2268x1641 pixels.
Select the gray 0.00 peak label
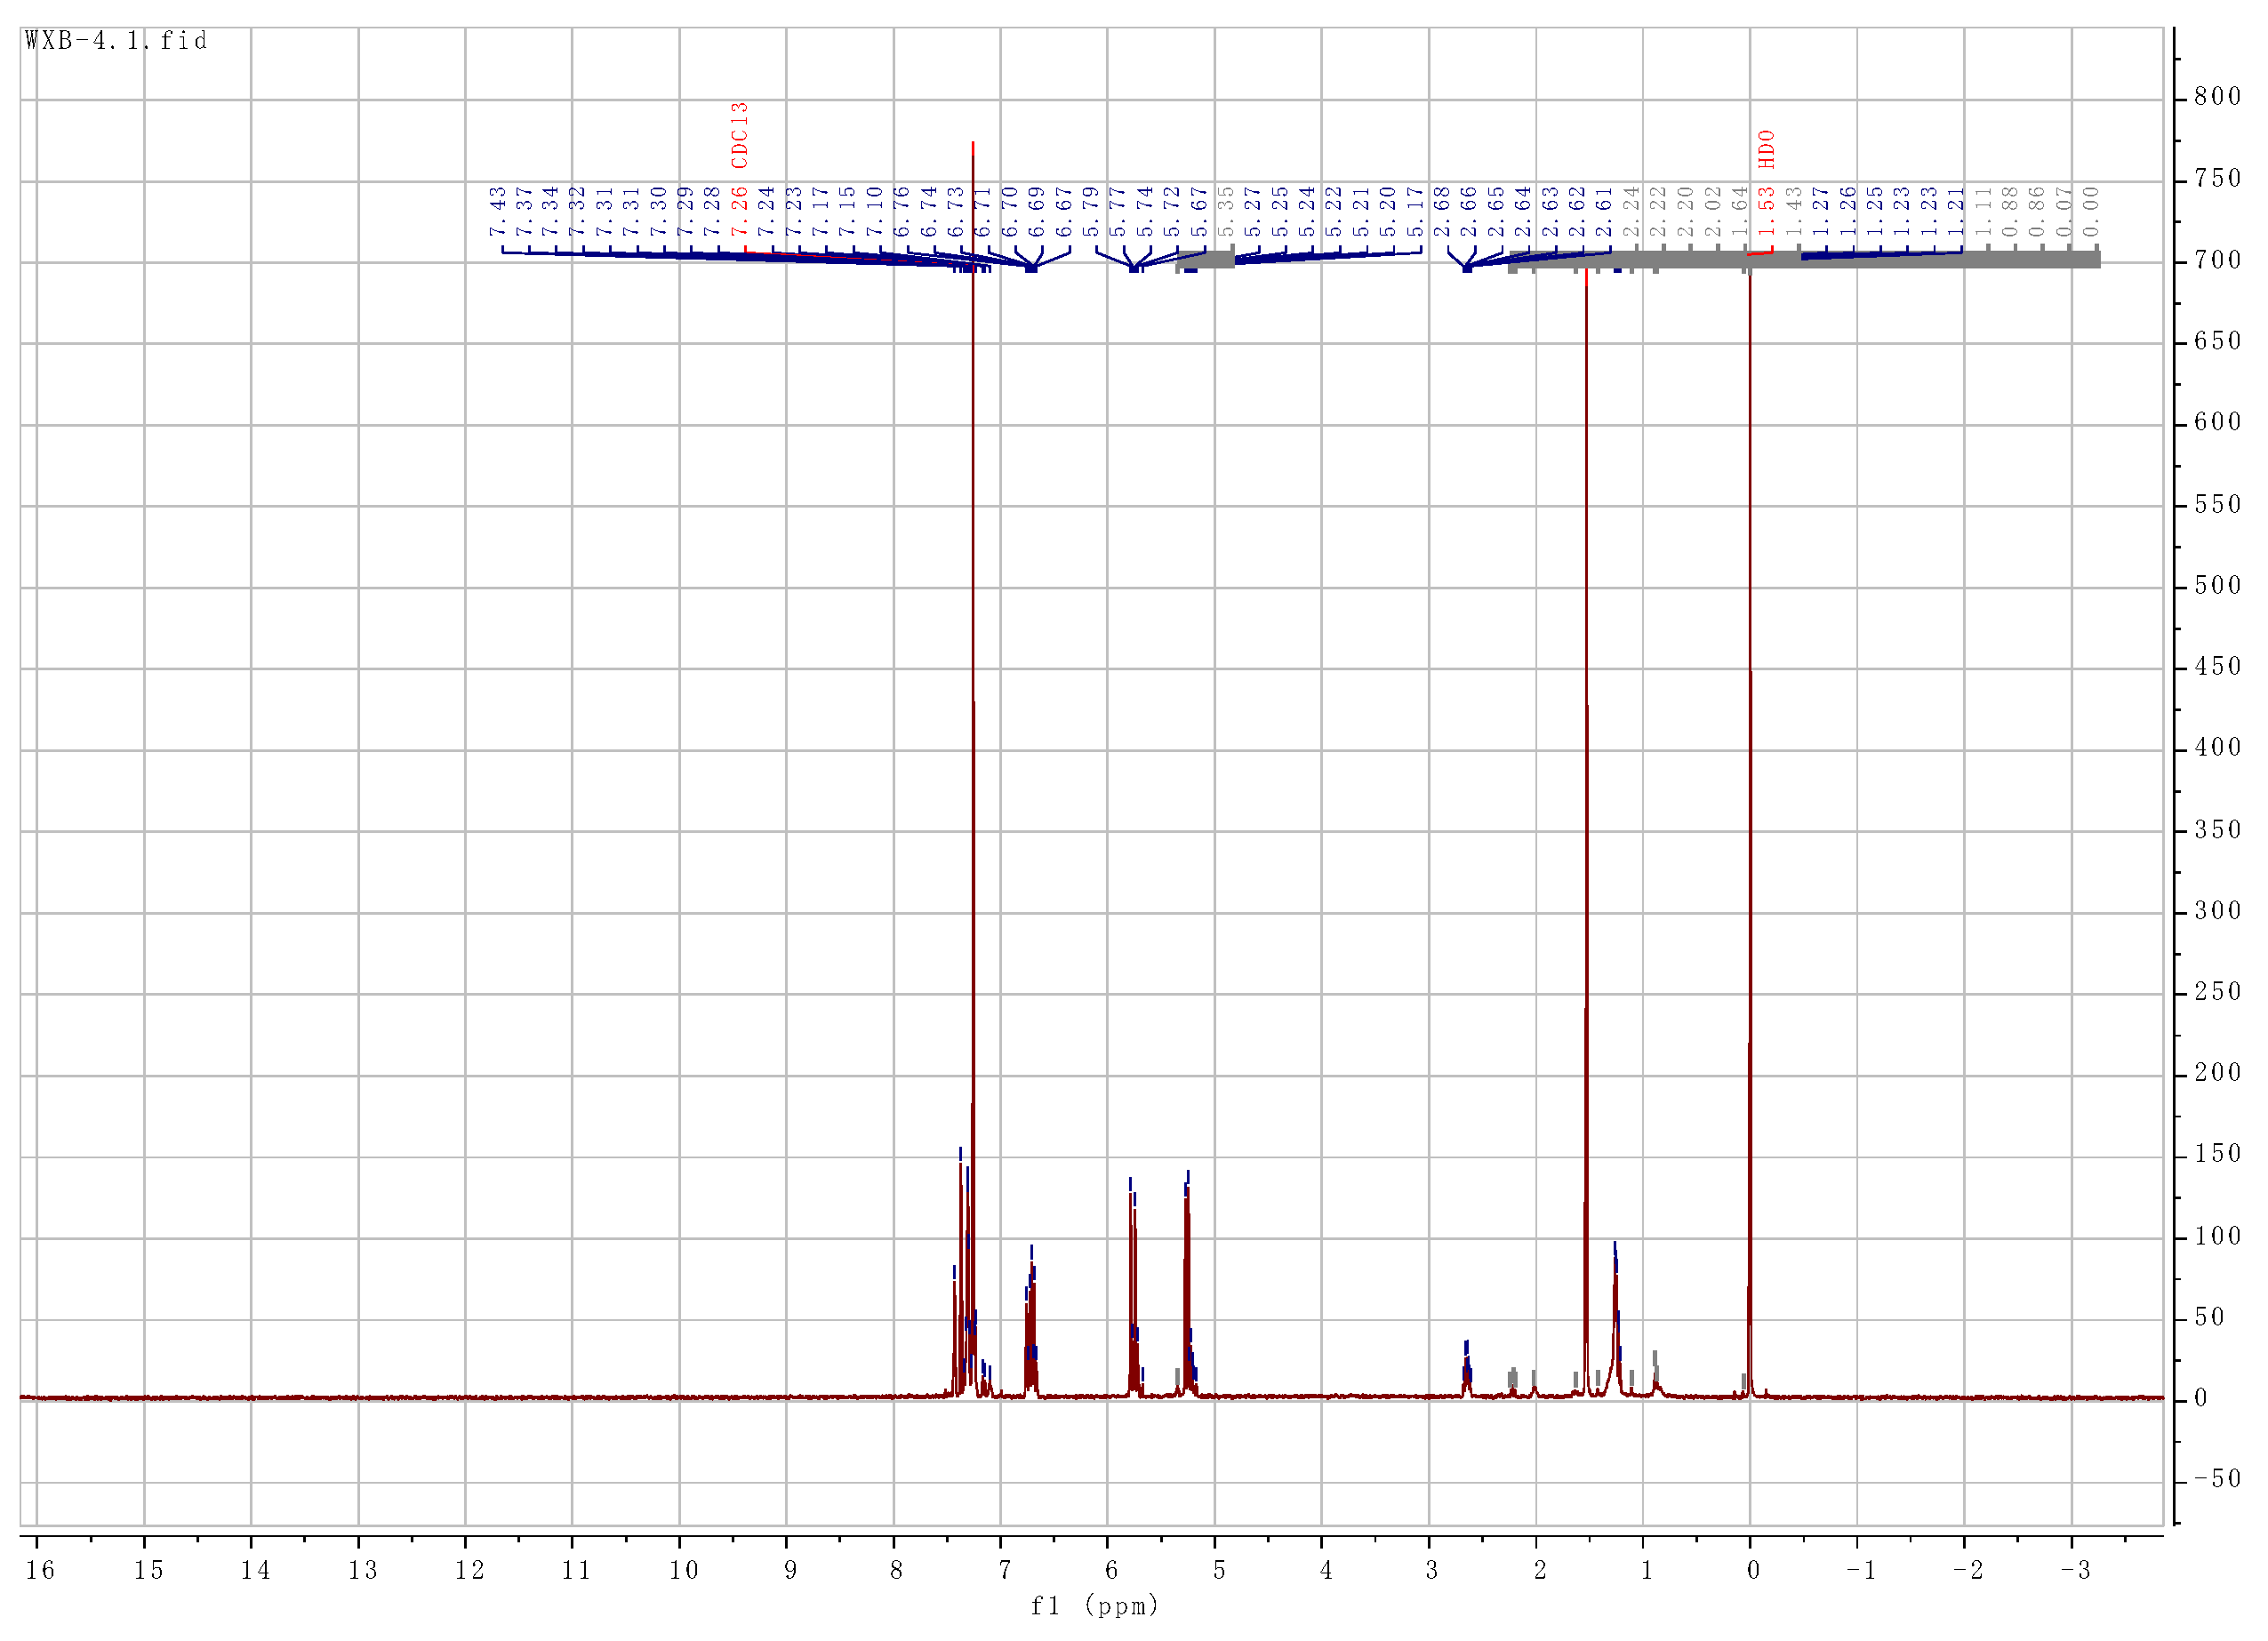pos(2091,211)
